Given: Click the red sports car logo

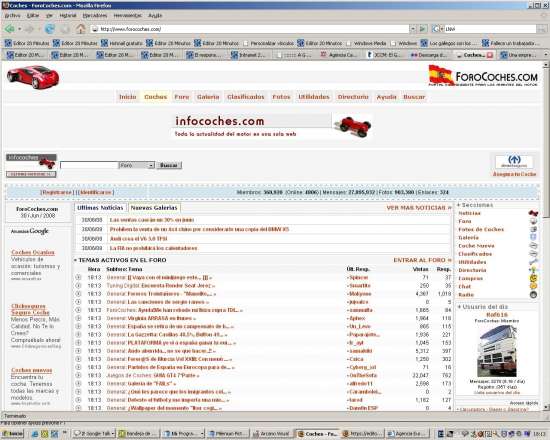Looking at the screenshot, I should (x=33, y=77).
